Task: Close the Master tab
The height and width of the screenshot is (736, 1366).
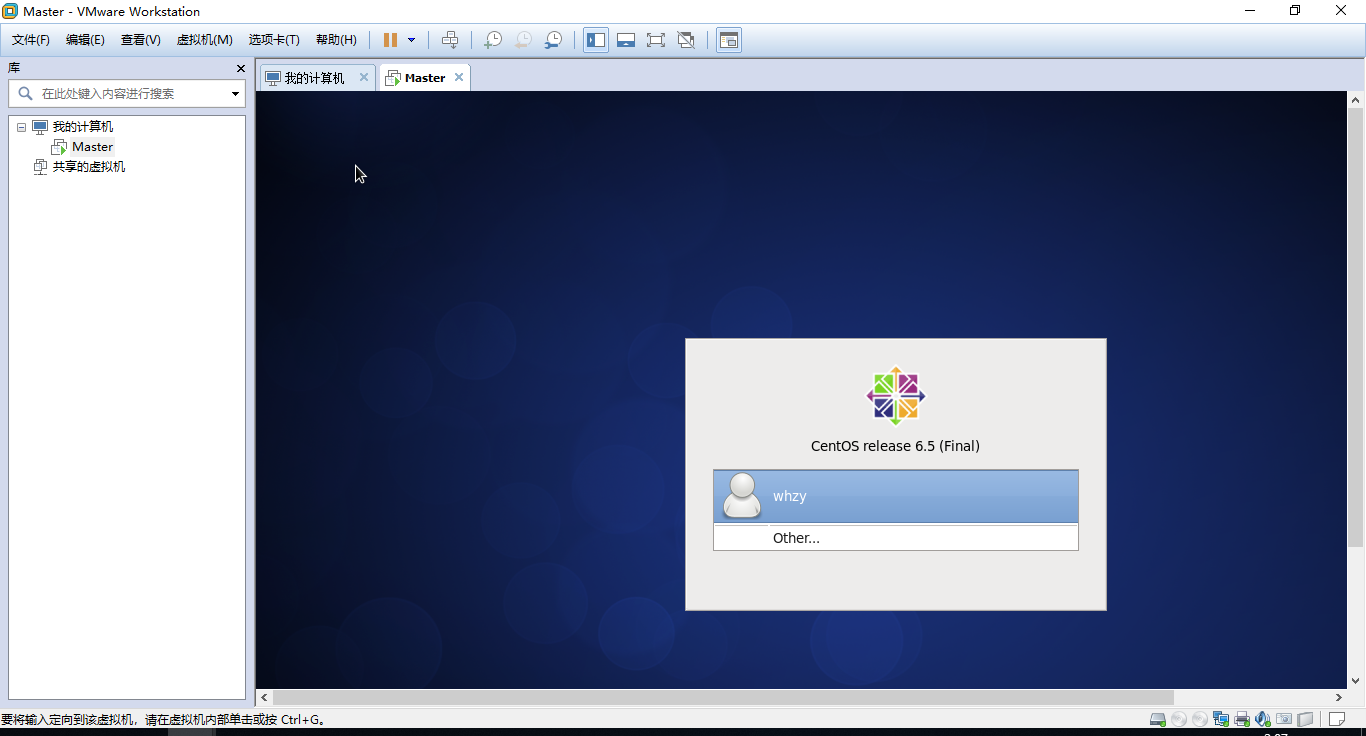Action: tap(459, 77)
